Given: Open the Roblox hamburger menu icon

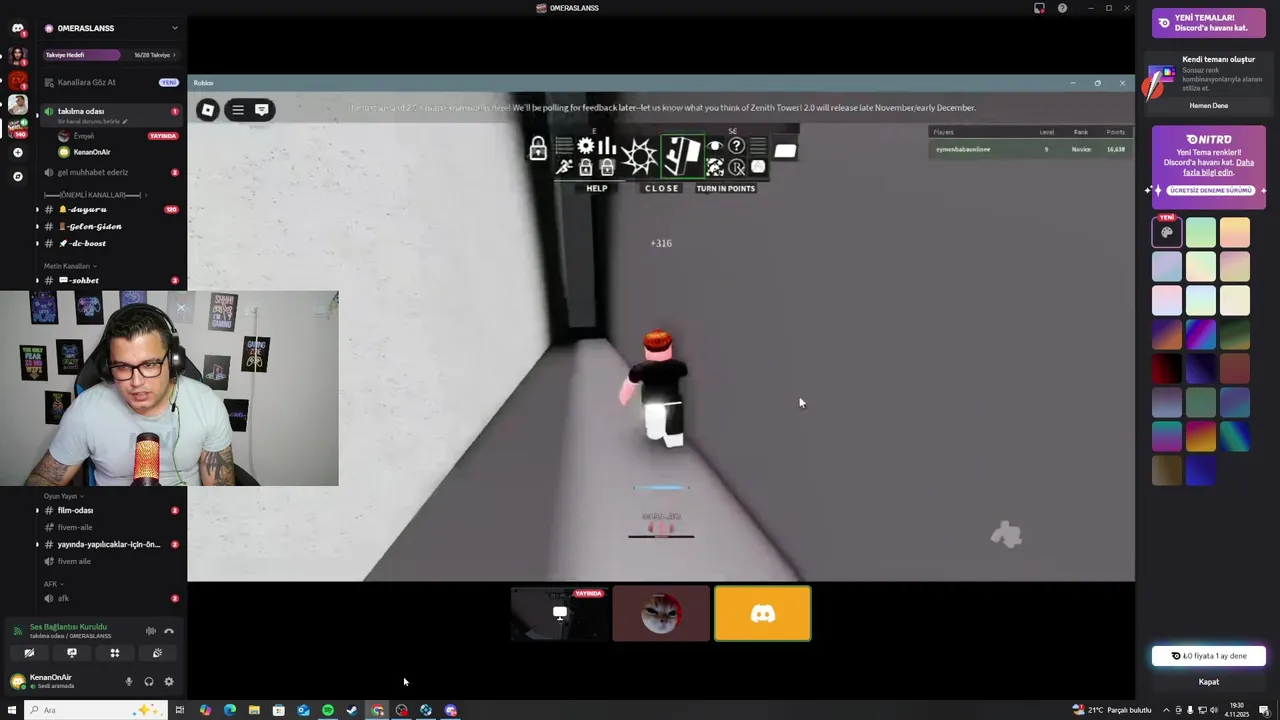Looking at the screenshot, I should [x=238, y=109].
